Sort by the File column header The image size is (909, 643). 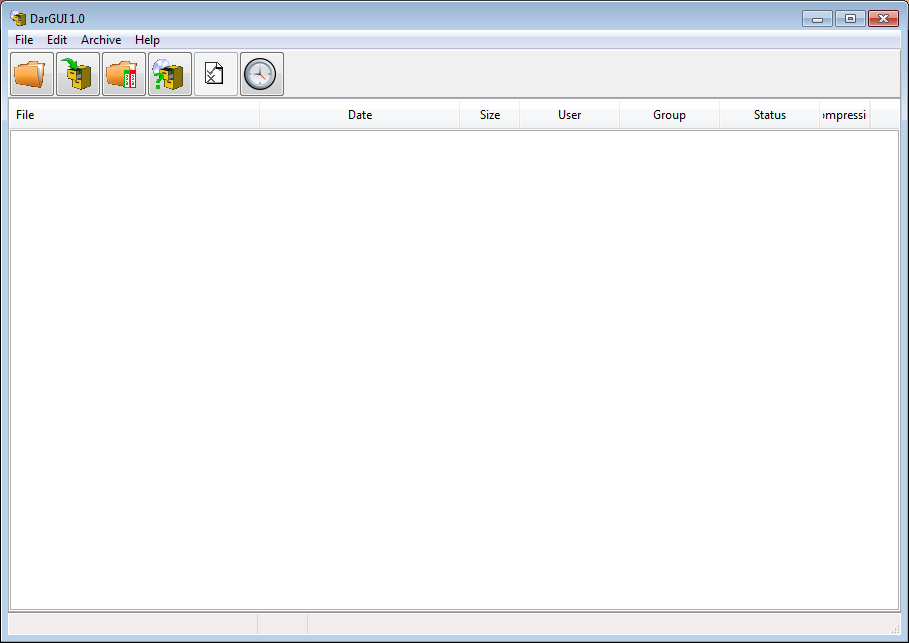[134, 115]
